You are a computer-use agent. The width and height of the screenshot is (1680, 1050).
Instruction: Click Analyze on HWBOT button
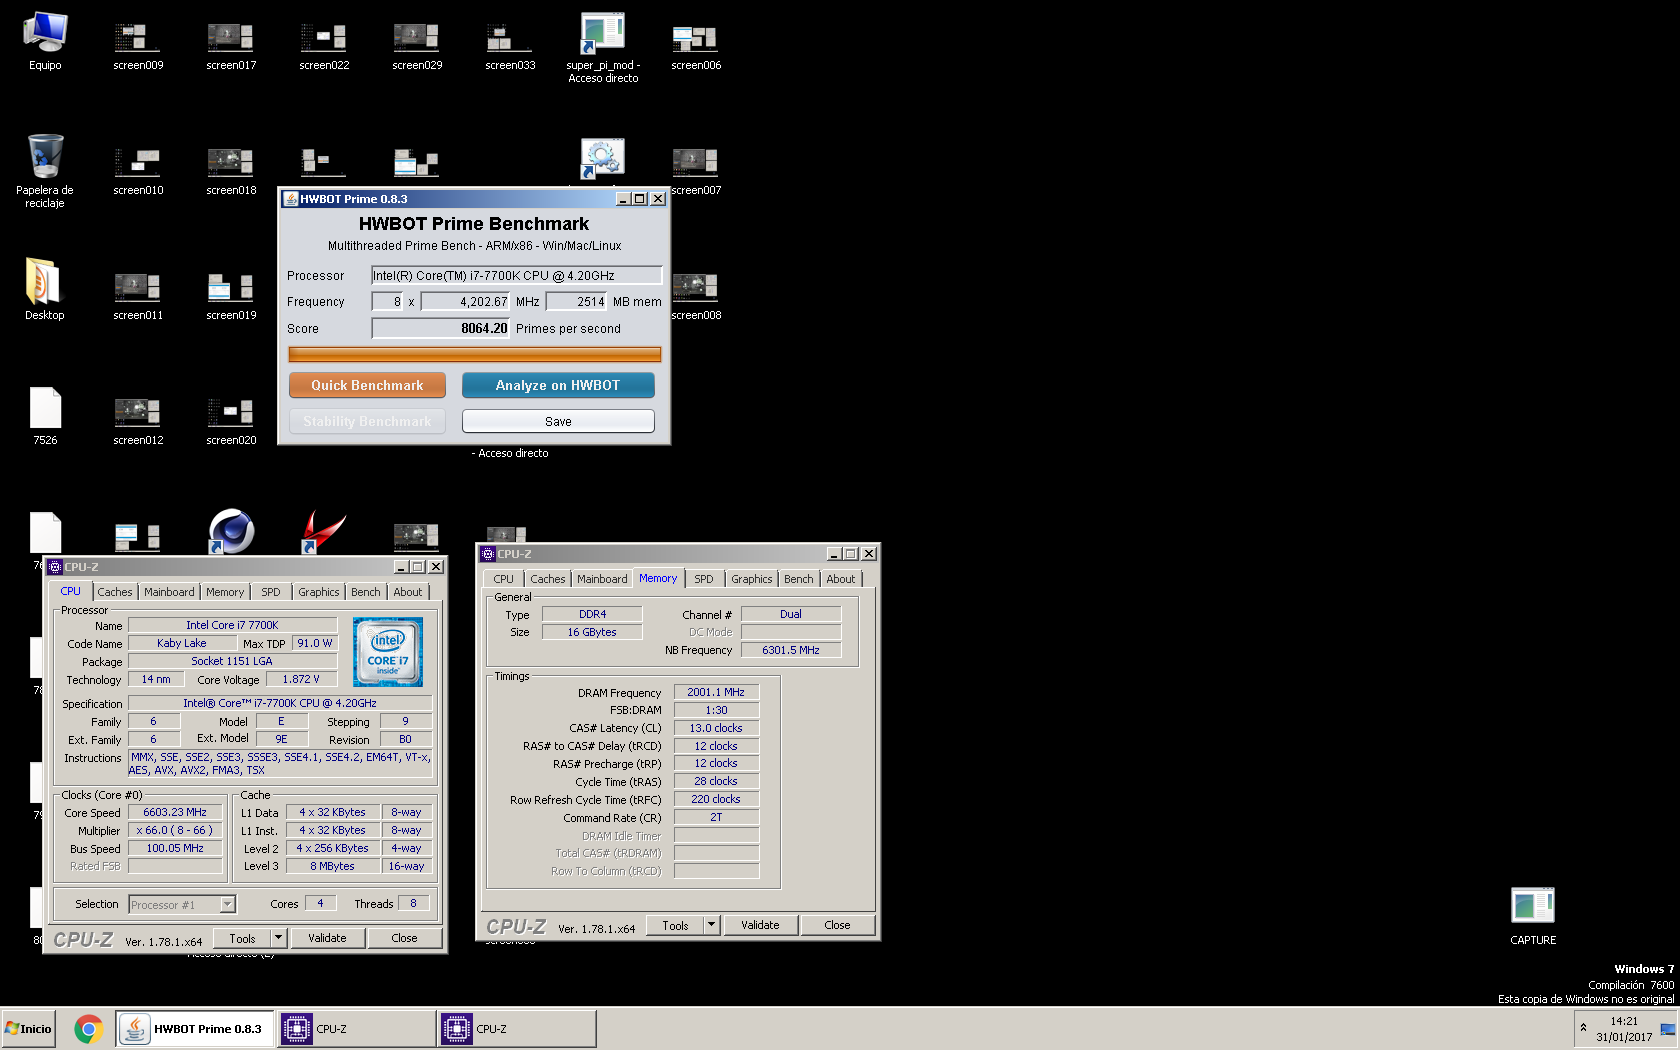[x=558, y=385]
